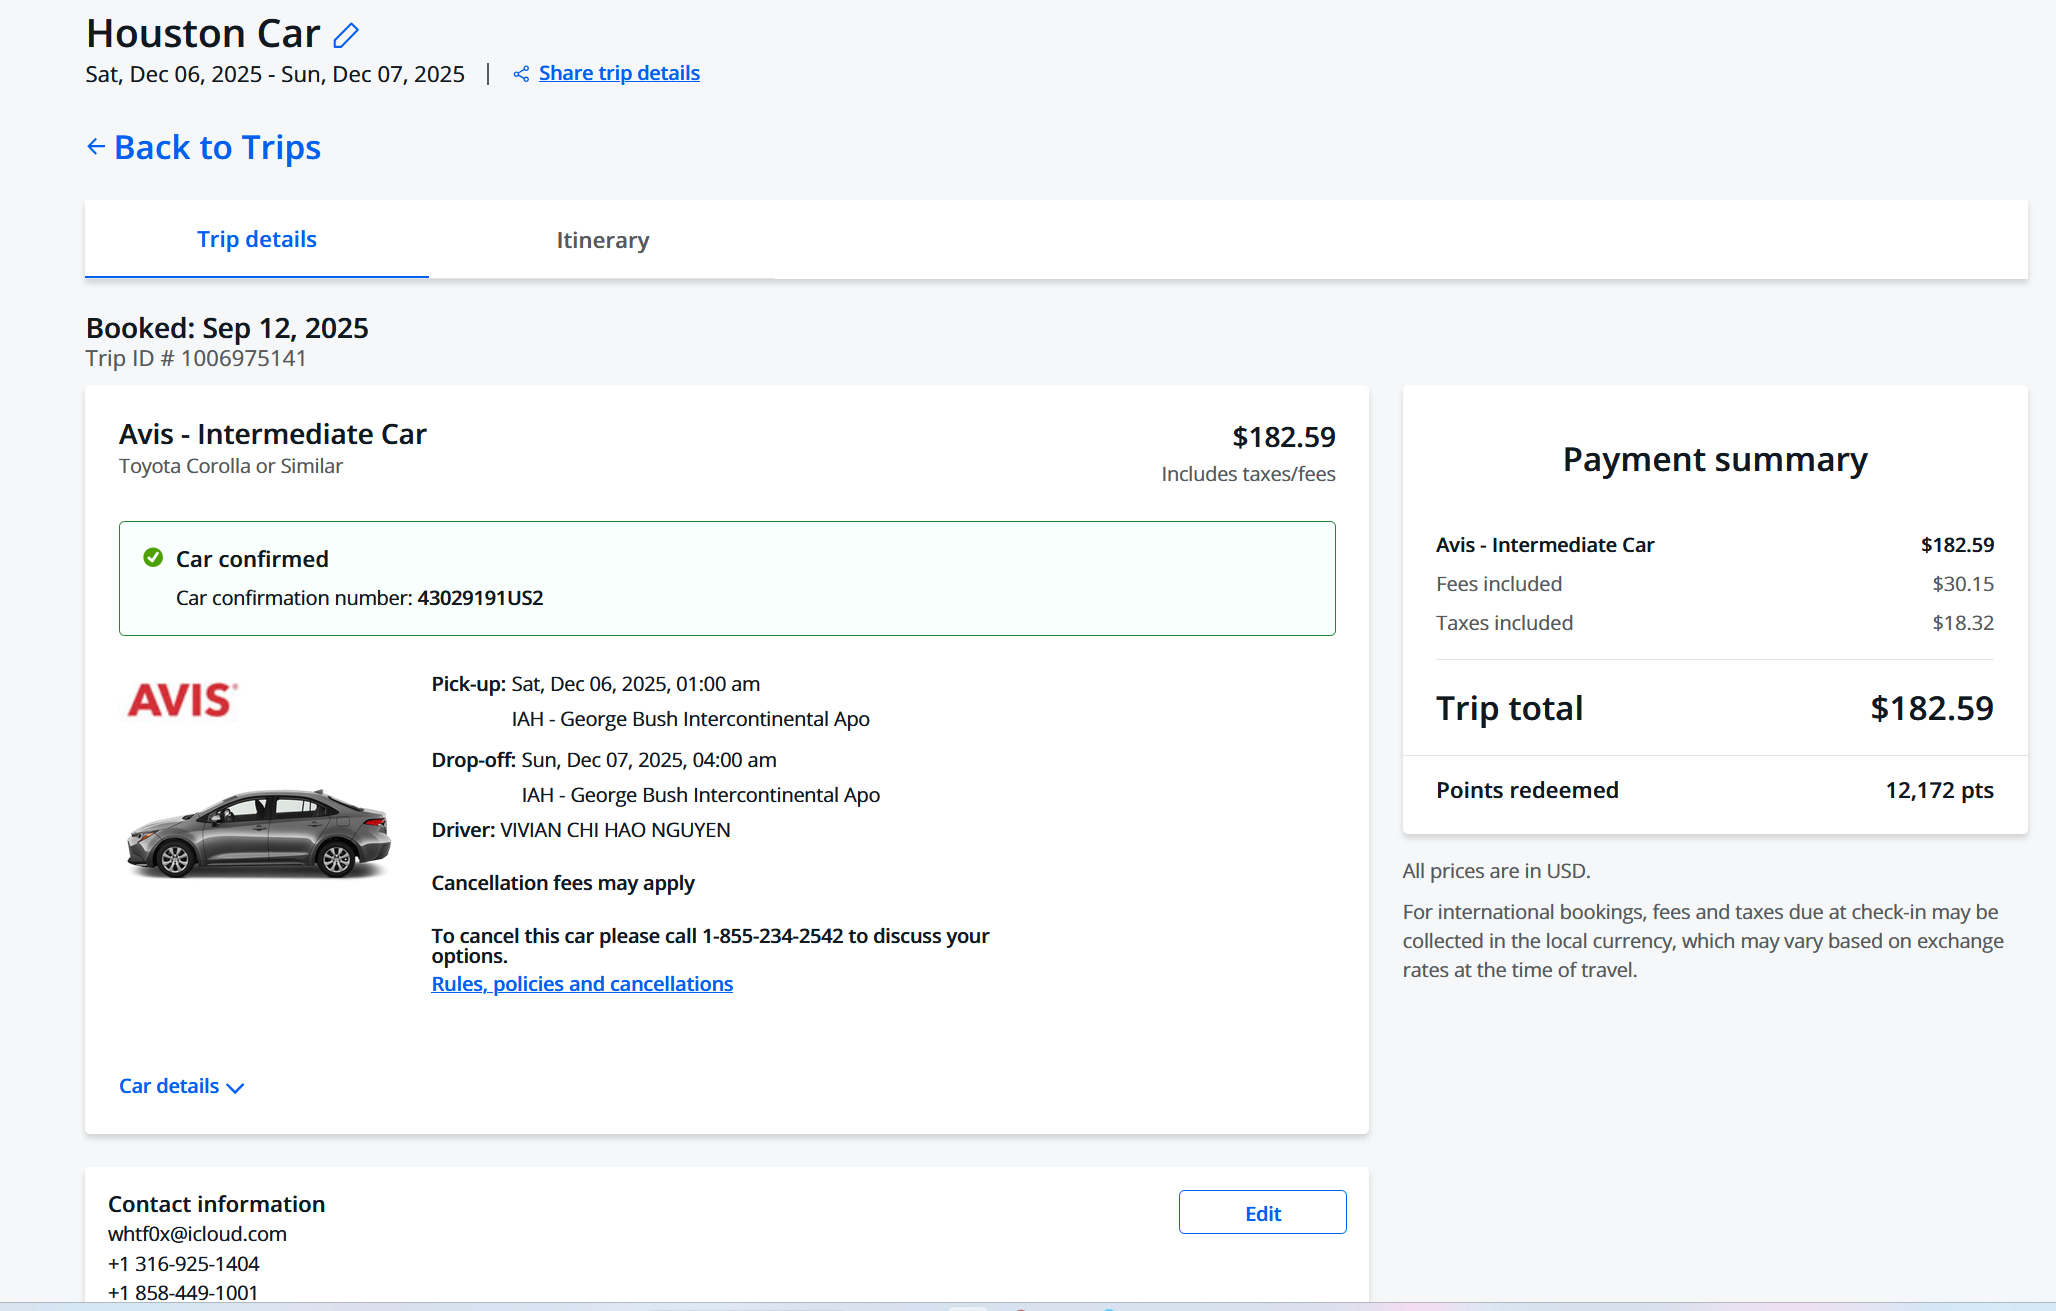Open Rules, policies and cancellations link

click(x=582, y=984)
